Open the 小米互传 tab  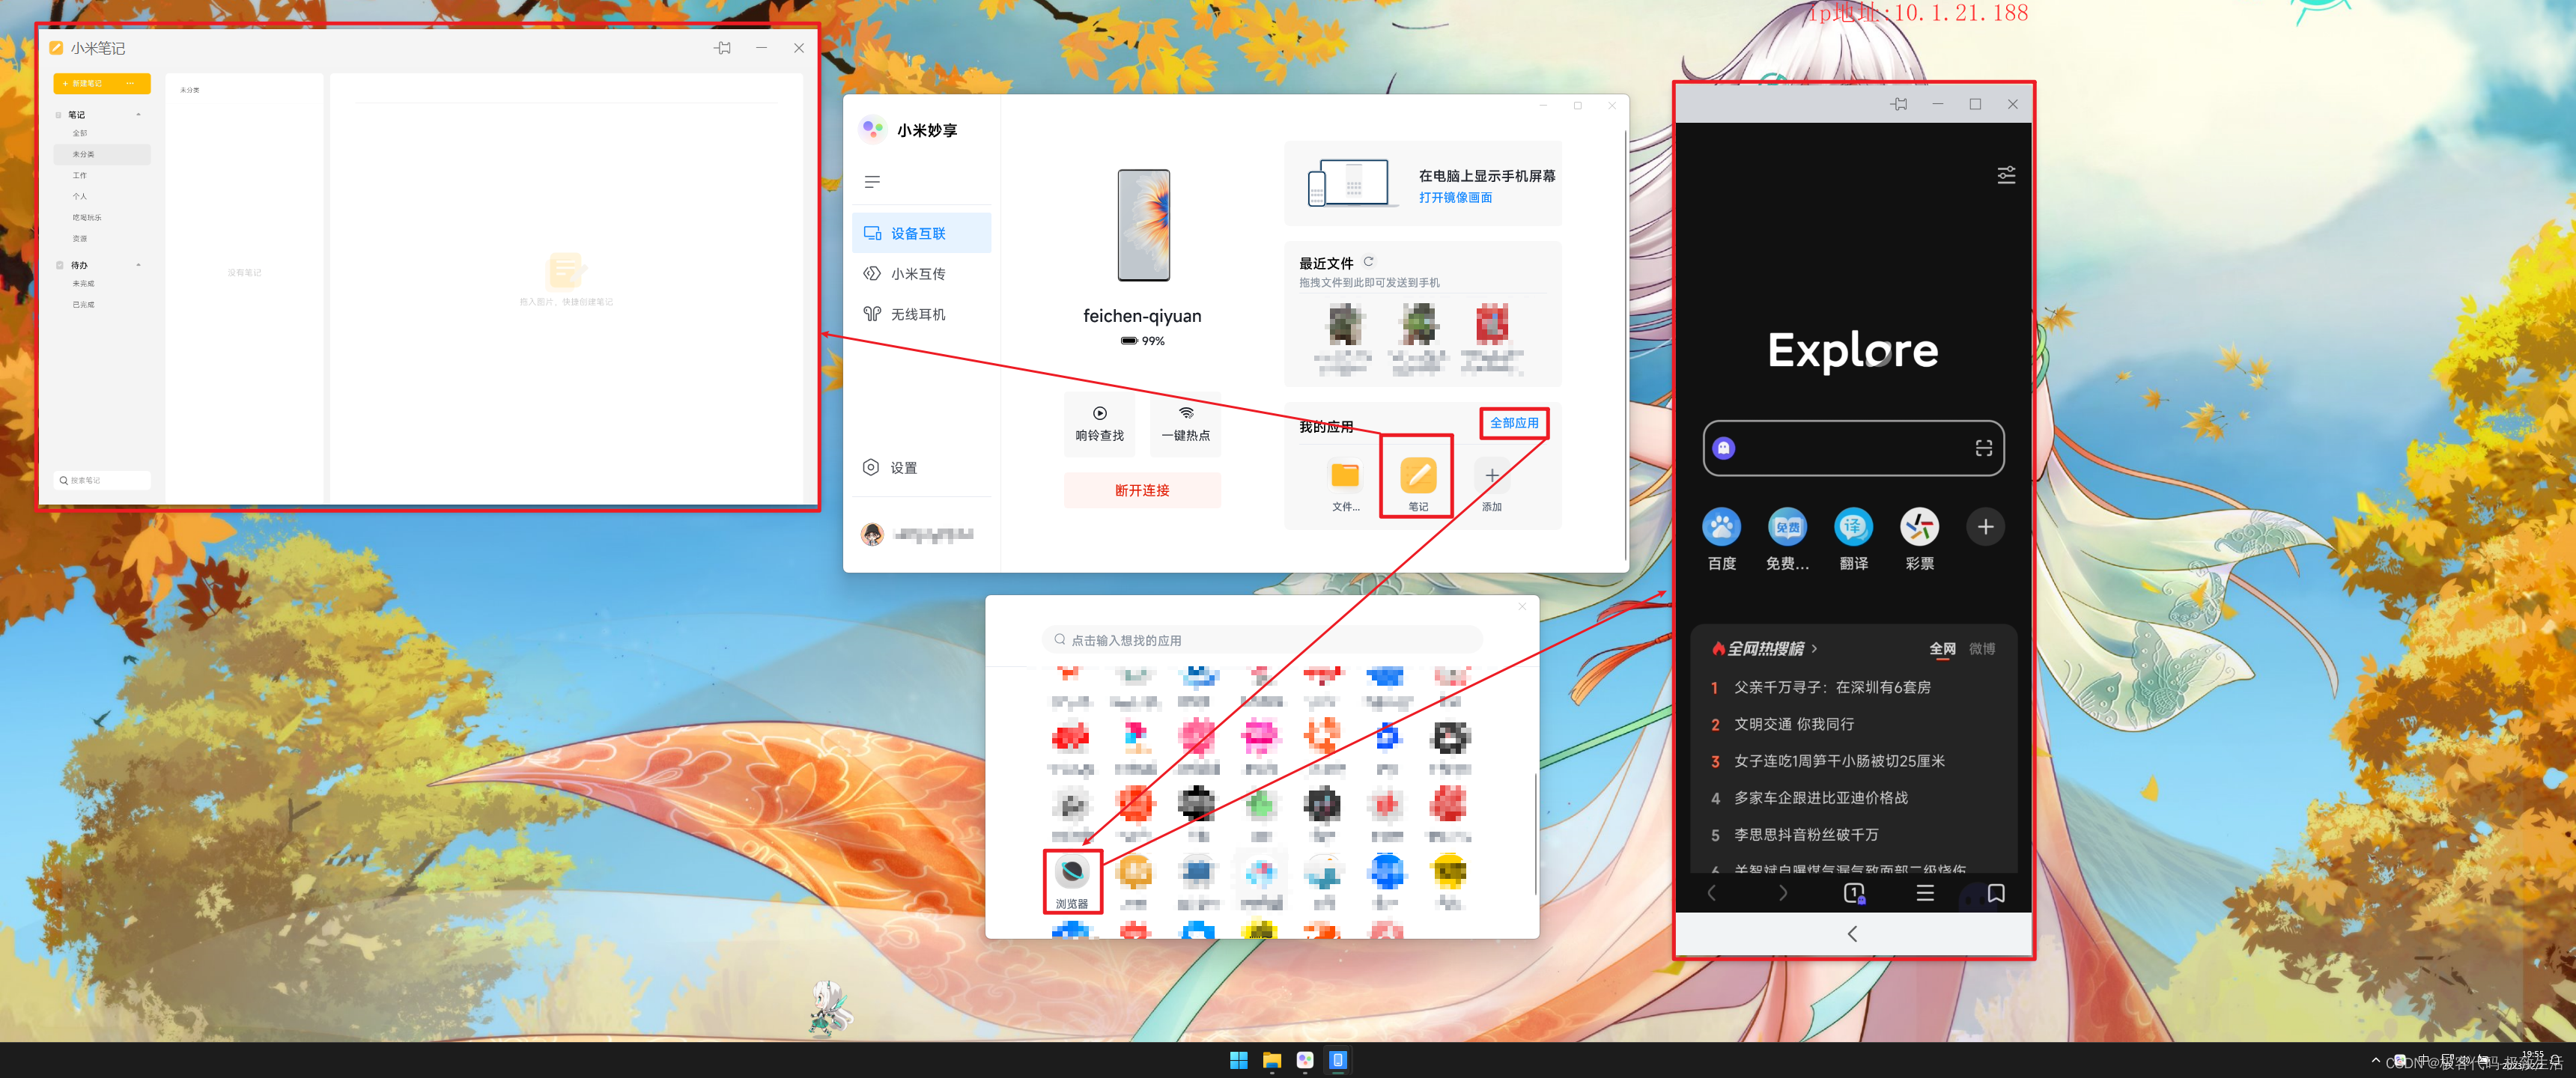coord(921,274)
